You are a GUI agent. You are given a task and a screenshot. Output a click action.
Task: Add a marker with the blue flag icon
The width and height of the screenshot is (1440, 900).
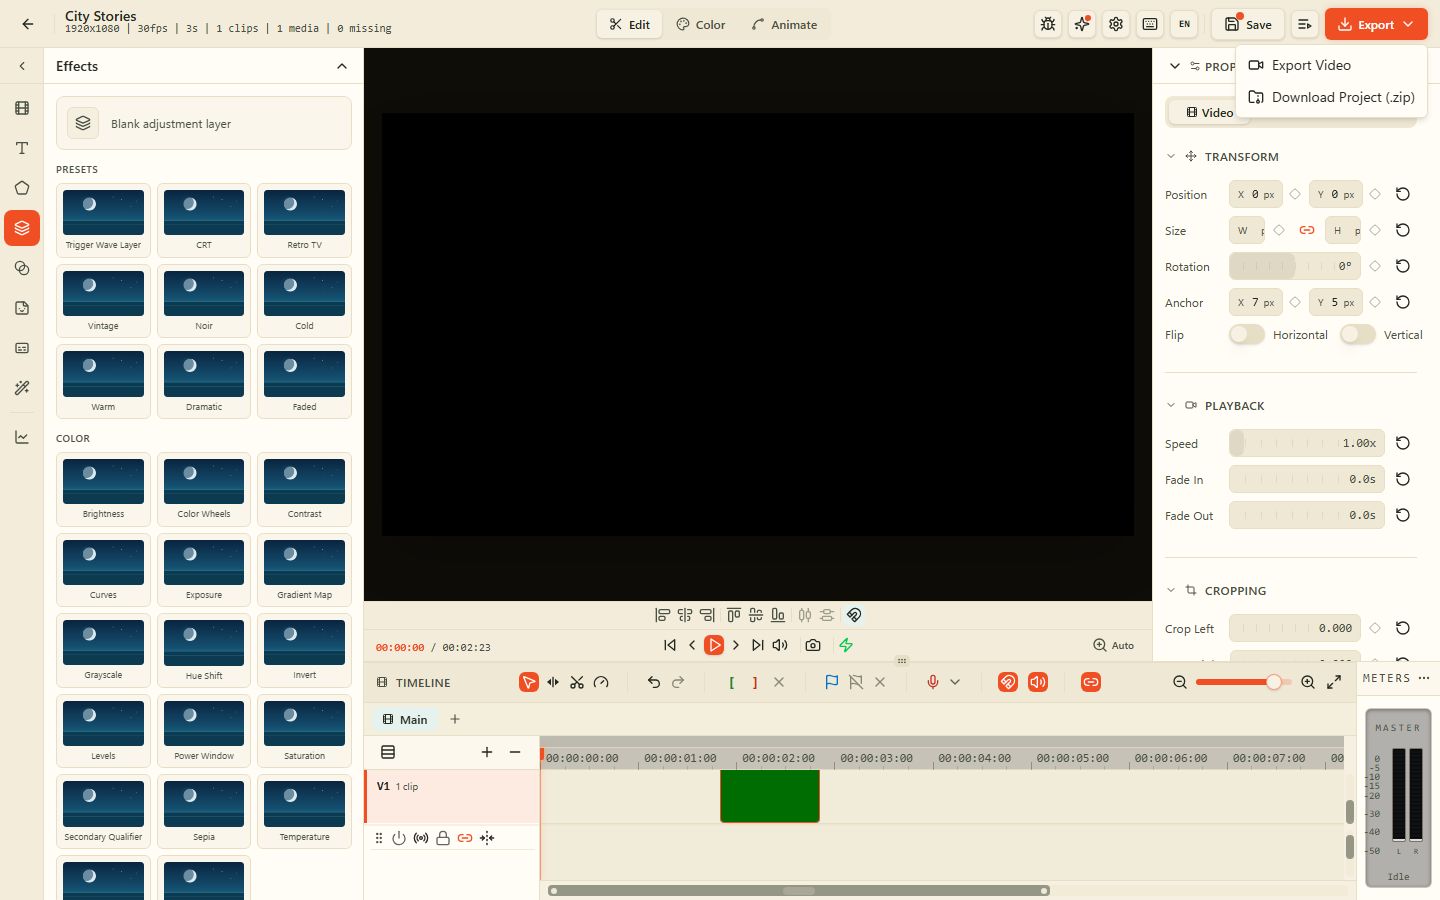pos(831,682)
